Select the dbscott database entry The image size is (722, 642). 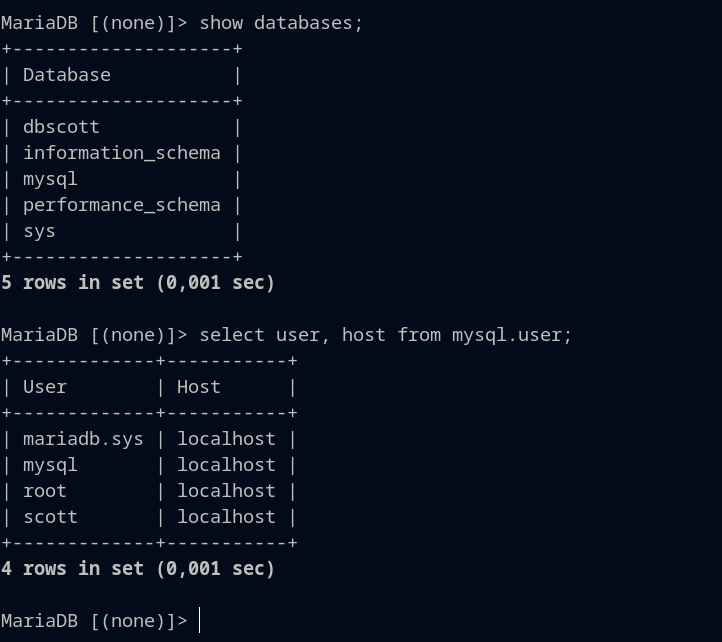click(61, 127)
